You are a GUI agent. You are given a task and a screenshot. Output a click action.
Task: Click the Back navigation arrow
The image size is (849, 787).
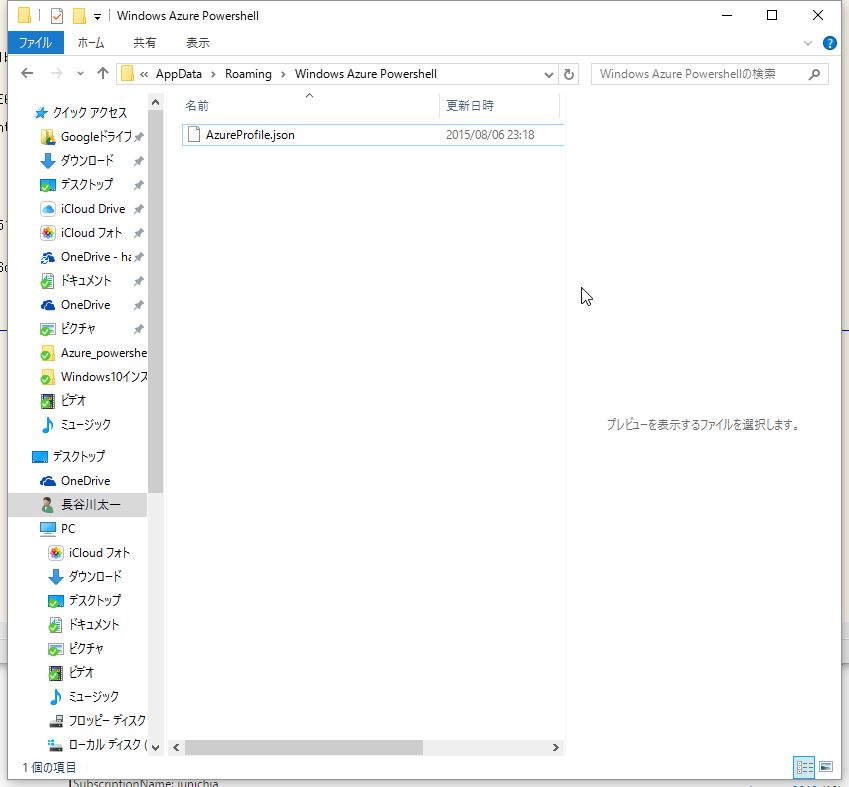click(x=27, y=74)
